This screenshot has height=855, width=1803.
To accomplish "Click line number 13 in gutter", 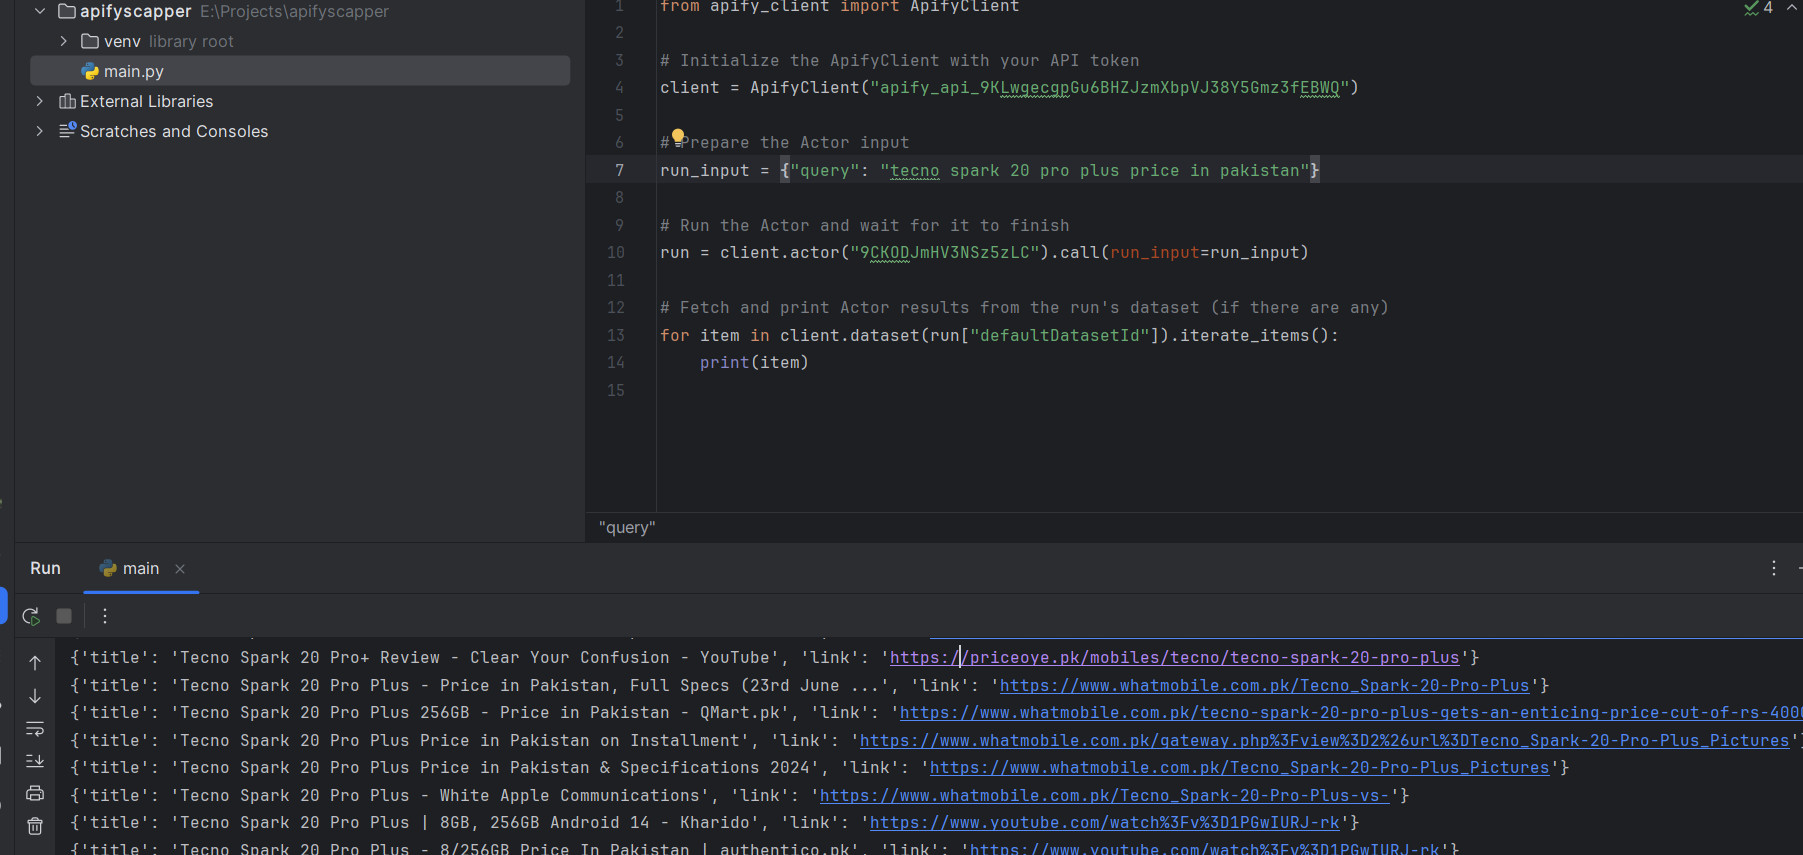I will coord(616,336).
